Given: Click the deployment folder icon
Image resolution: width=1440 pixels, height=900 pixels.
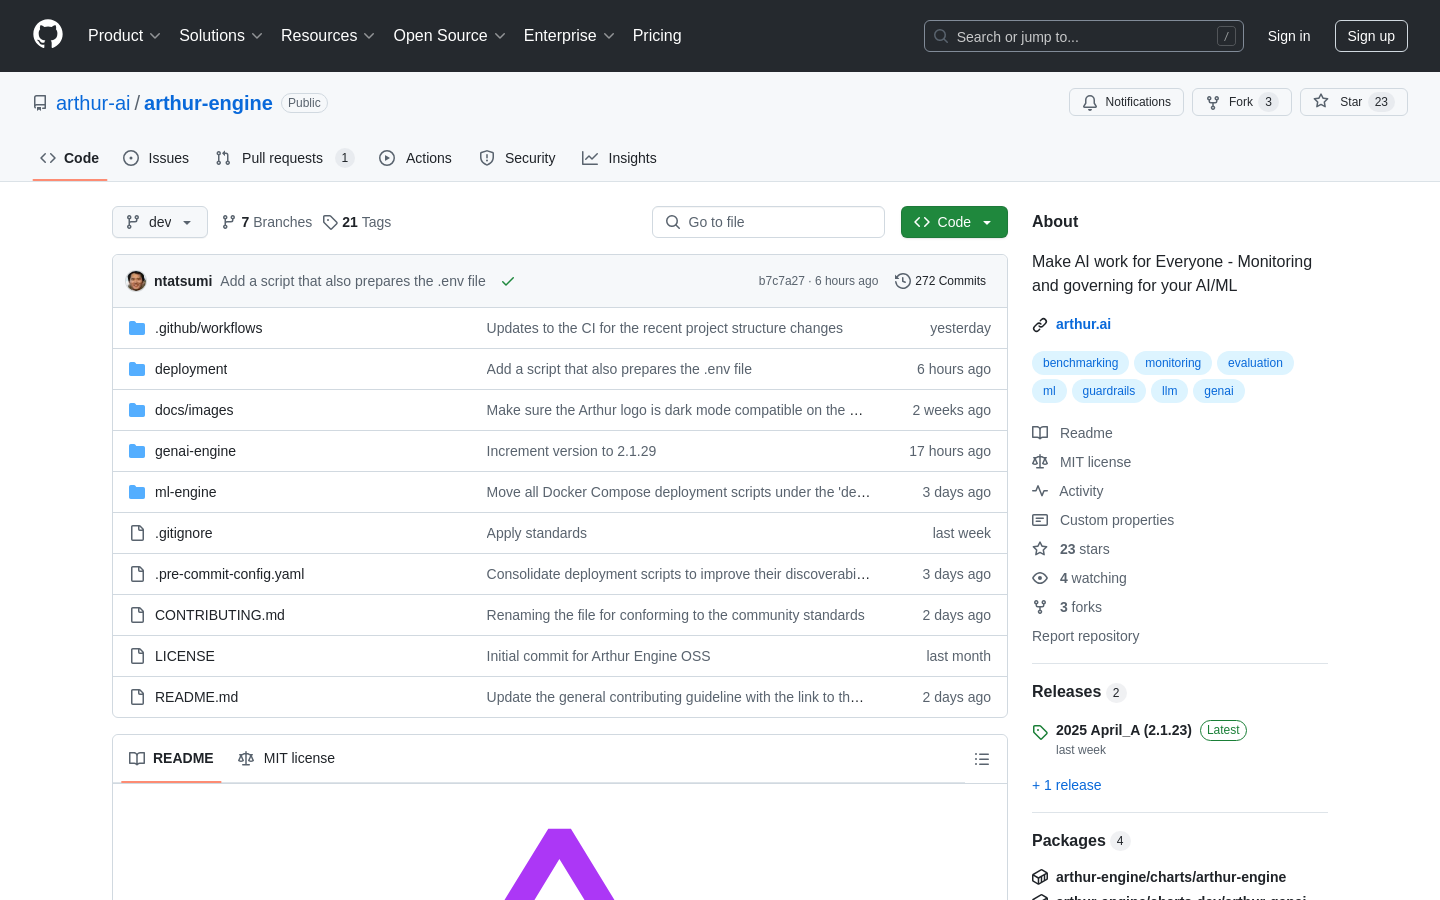Looking at the screenshot, I should coord(137,369).
